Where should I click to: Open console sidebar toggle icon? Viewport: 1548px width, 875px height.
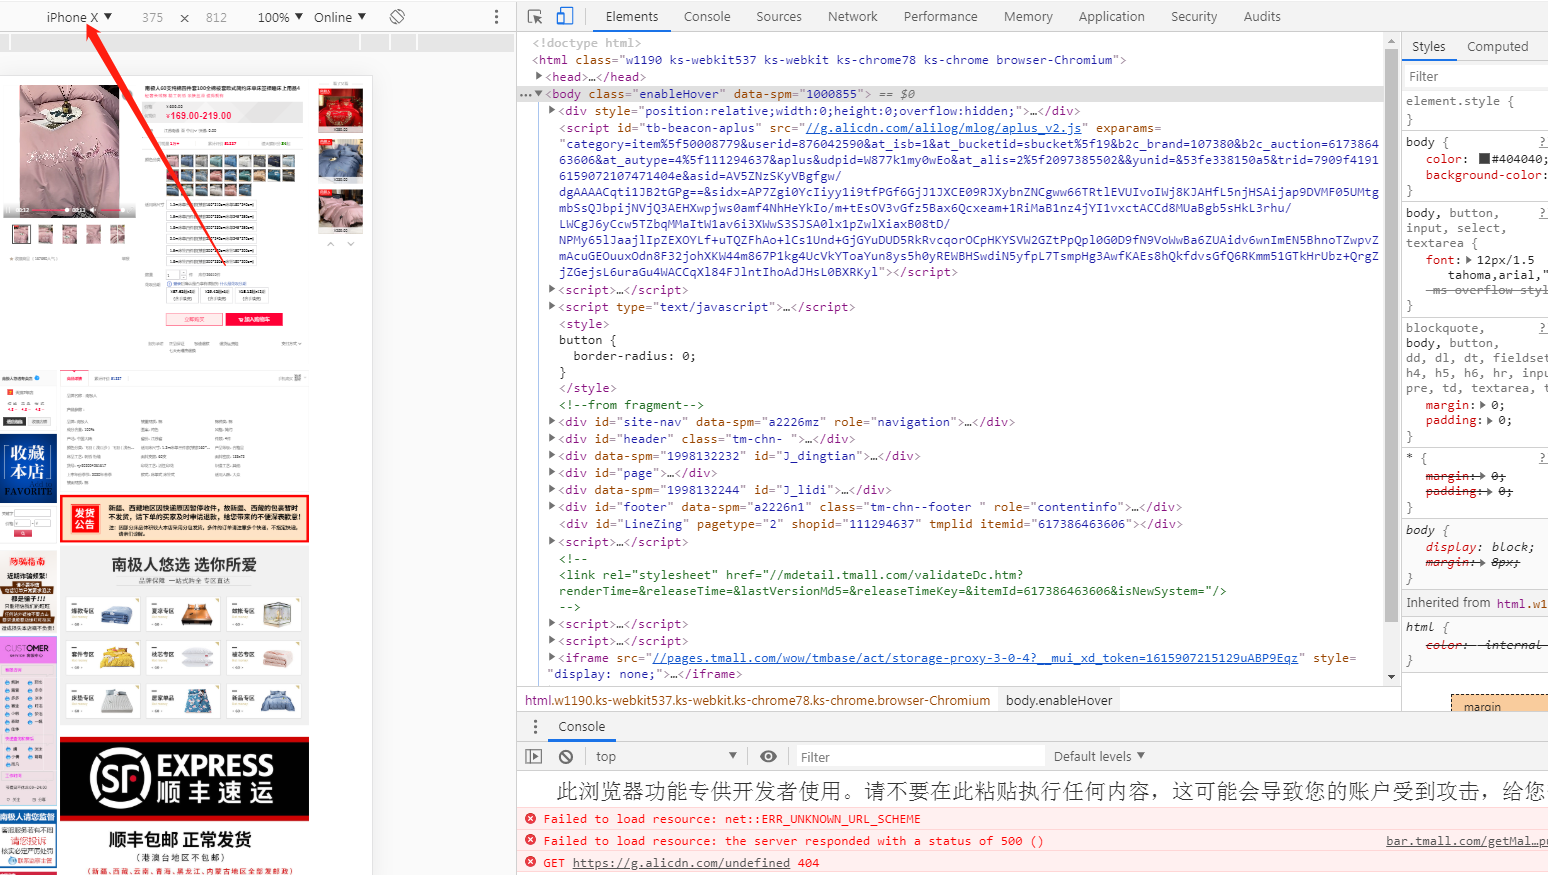pyautogui.click(x=534, y=757)
